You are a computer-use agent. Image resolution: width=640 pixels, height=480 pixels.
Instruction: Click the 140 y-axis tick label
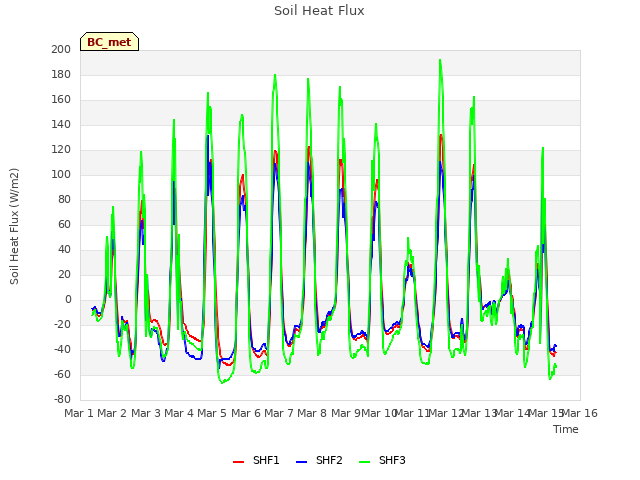click(61, 124)
